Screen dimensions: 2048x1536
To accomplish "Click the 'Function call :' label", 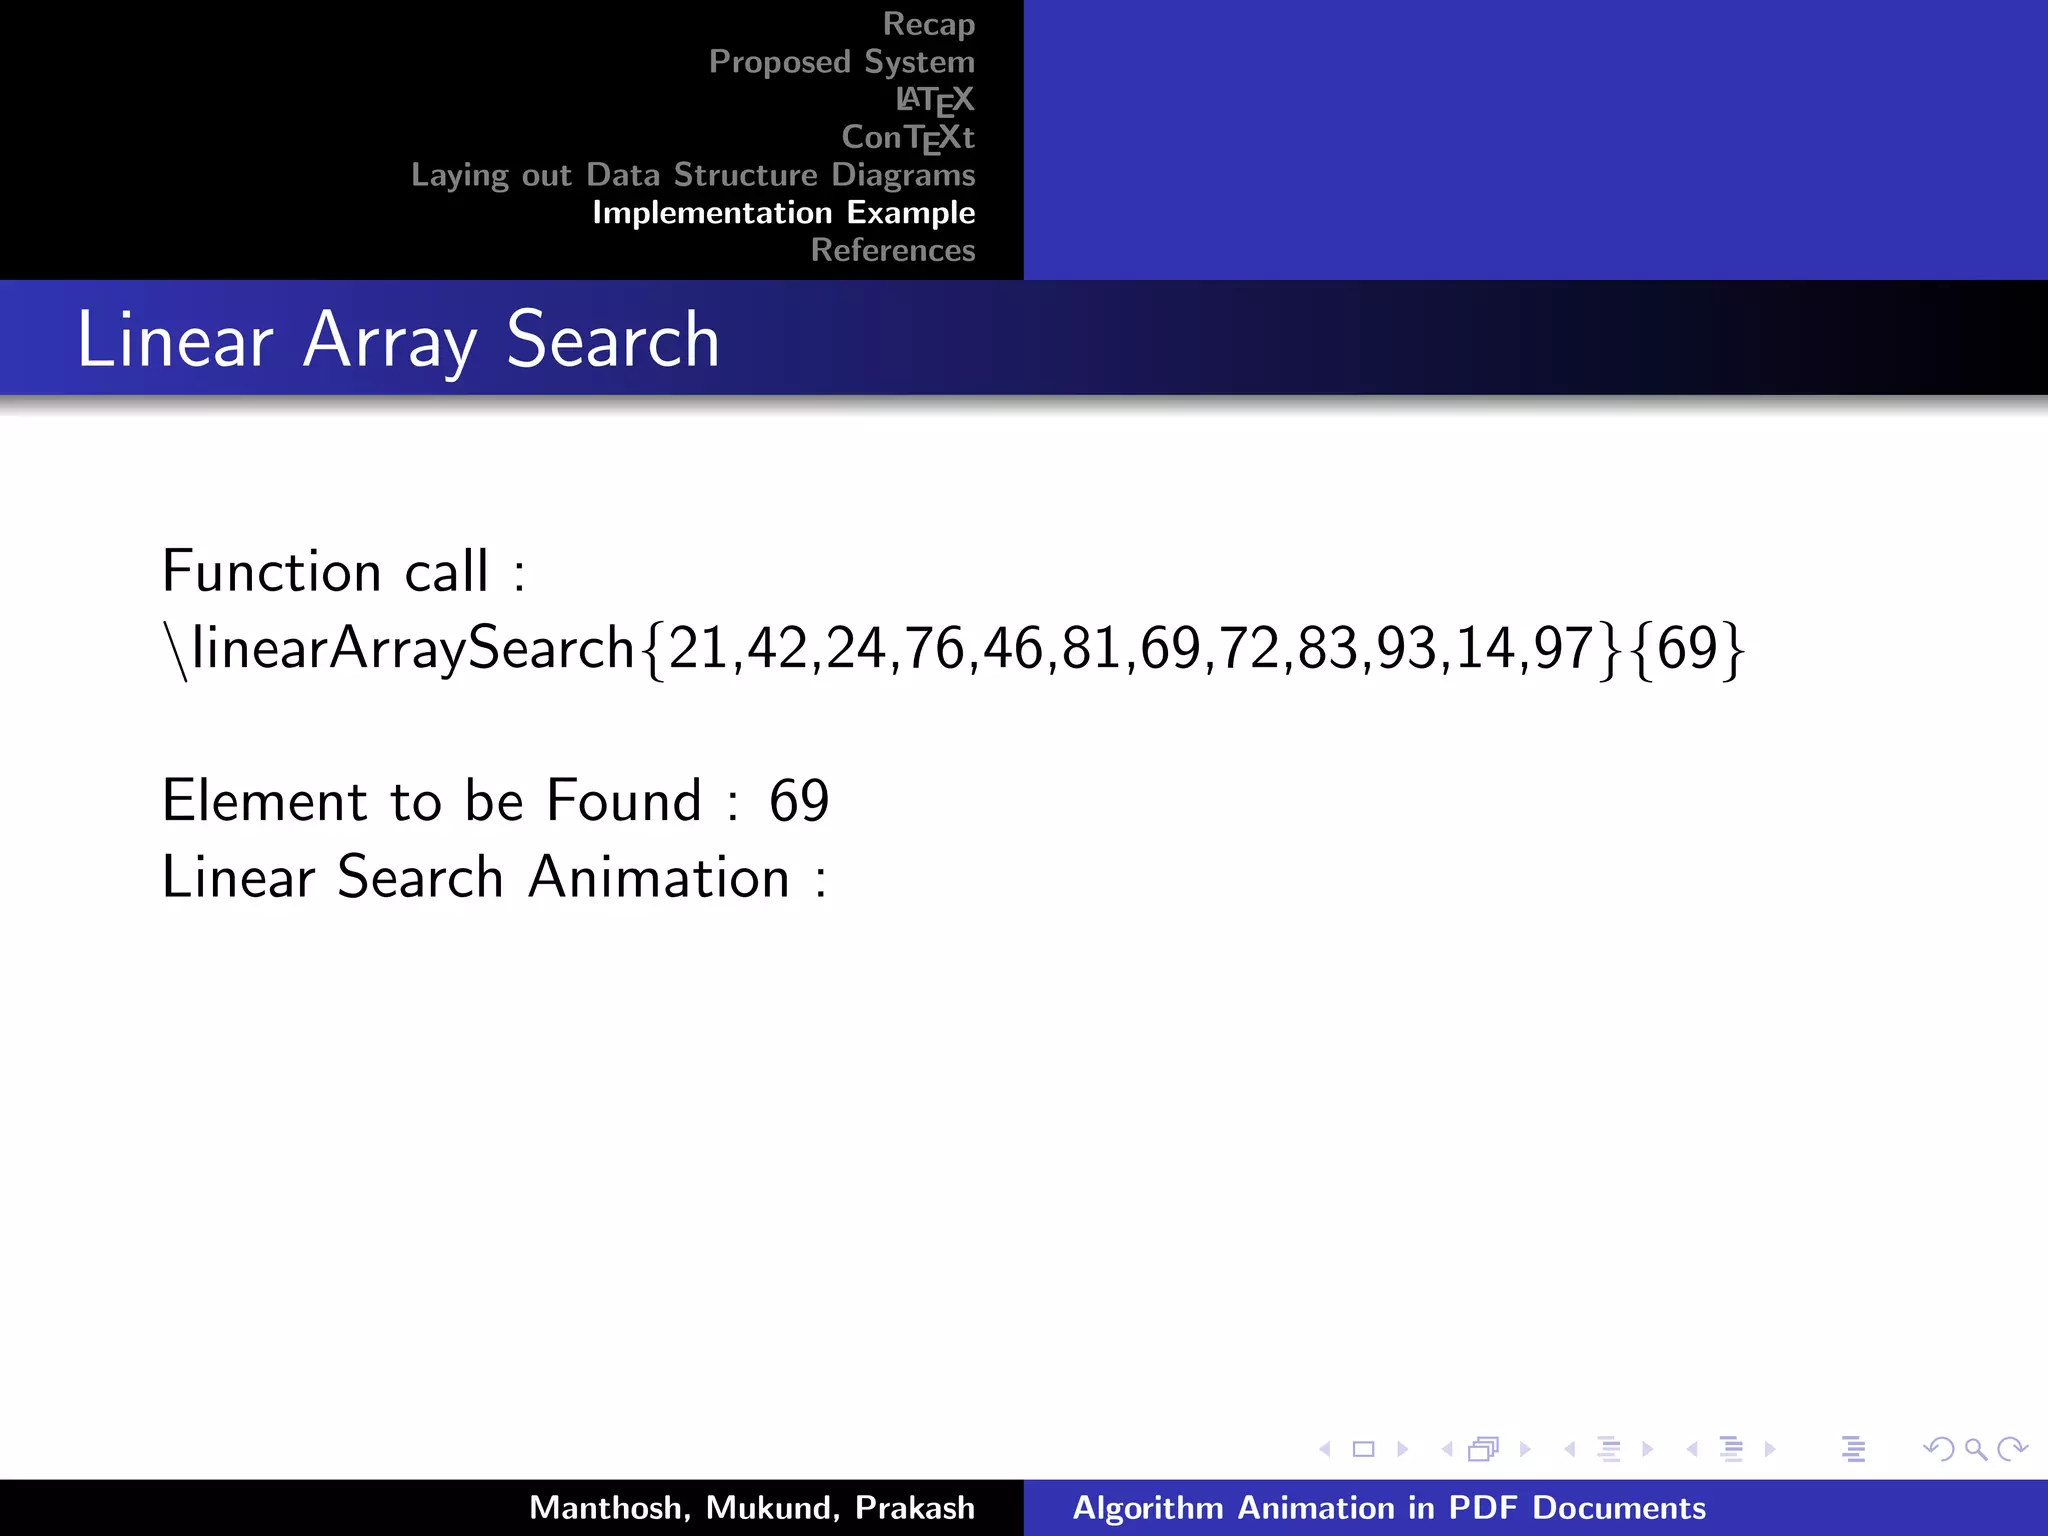I will (x=344, y=571).
